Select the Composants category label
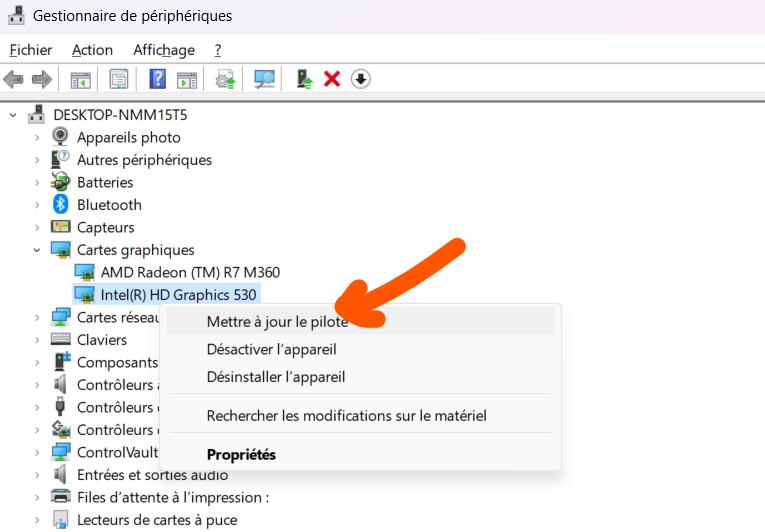Viewport: 765px width, 532px height. (x=118, y=363)
